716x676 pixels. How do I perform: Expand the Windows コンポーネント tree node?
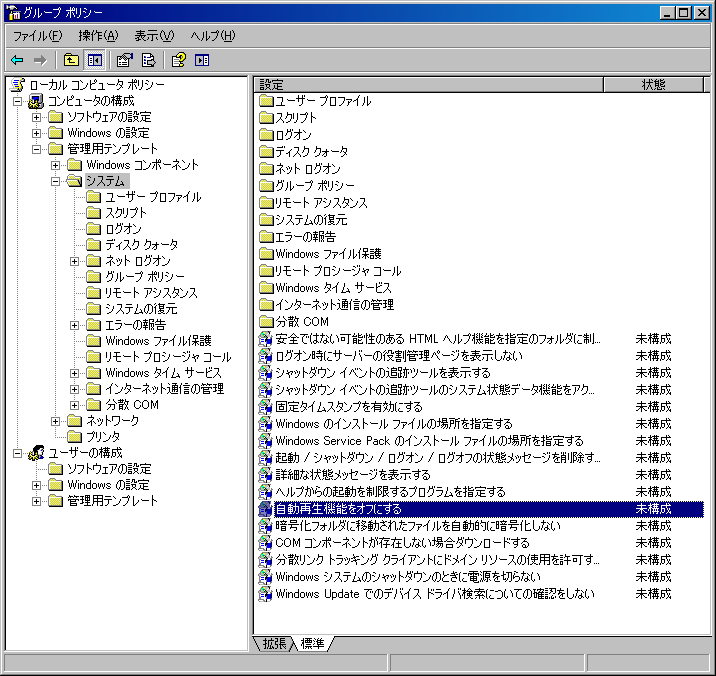56,165
